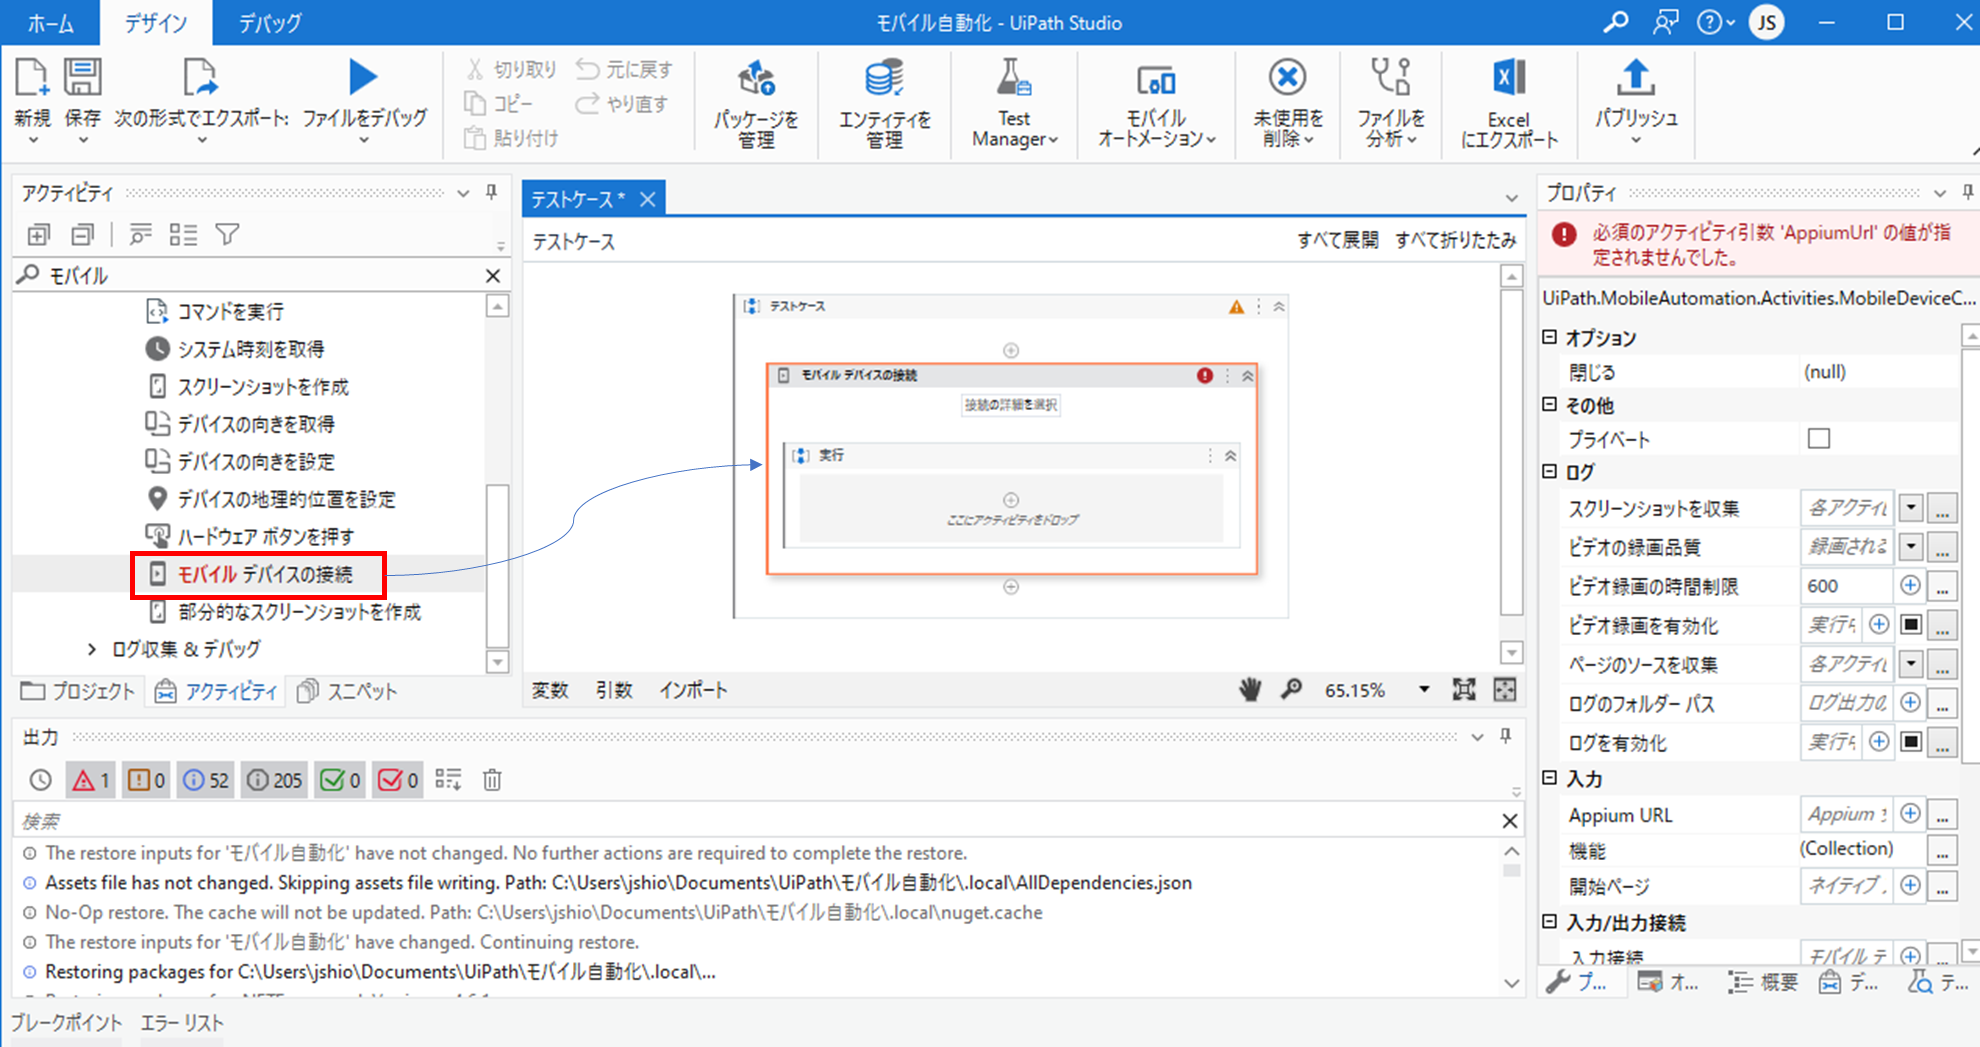The width and height of the screenshot is (1980, 1047).
Task: Open the プロジェクト panel tab
Action: click(78, 691)
